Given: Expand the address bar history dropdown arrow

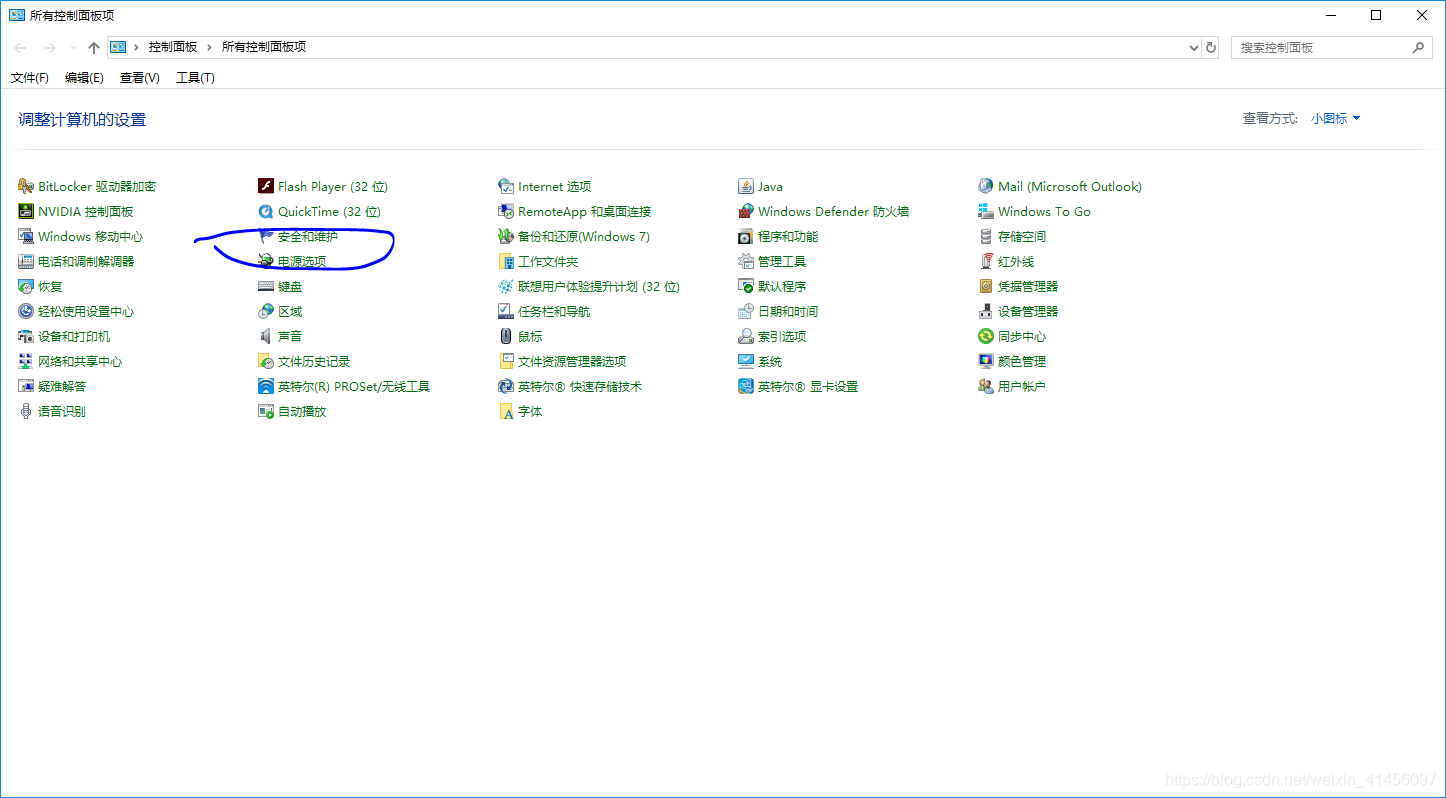Looking at the screenshot, I should point(1193,47).
